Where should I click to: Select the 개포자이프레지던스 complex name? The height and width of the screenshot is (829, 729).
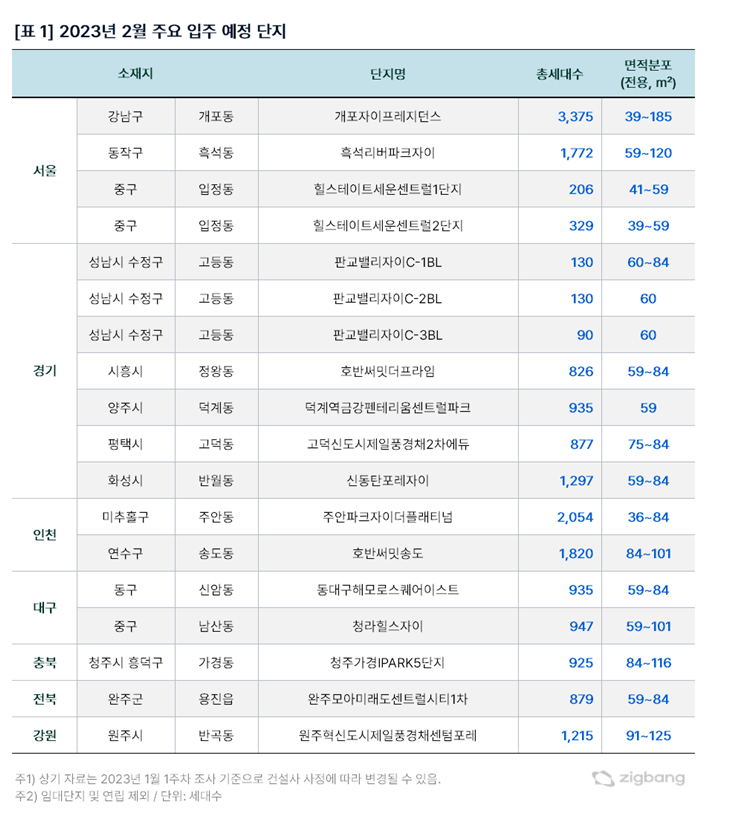[387, 117]
